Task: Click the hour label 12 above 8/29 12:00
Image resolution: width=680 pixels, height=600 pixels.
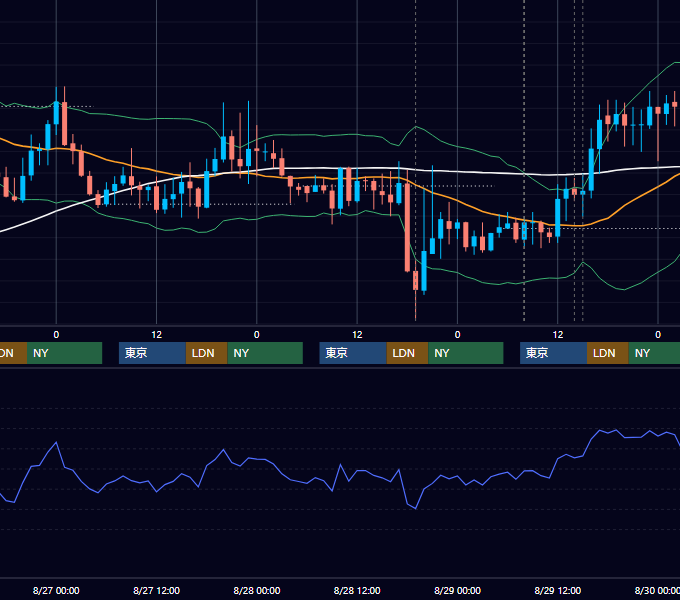Action: pos(558,335)
